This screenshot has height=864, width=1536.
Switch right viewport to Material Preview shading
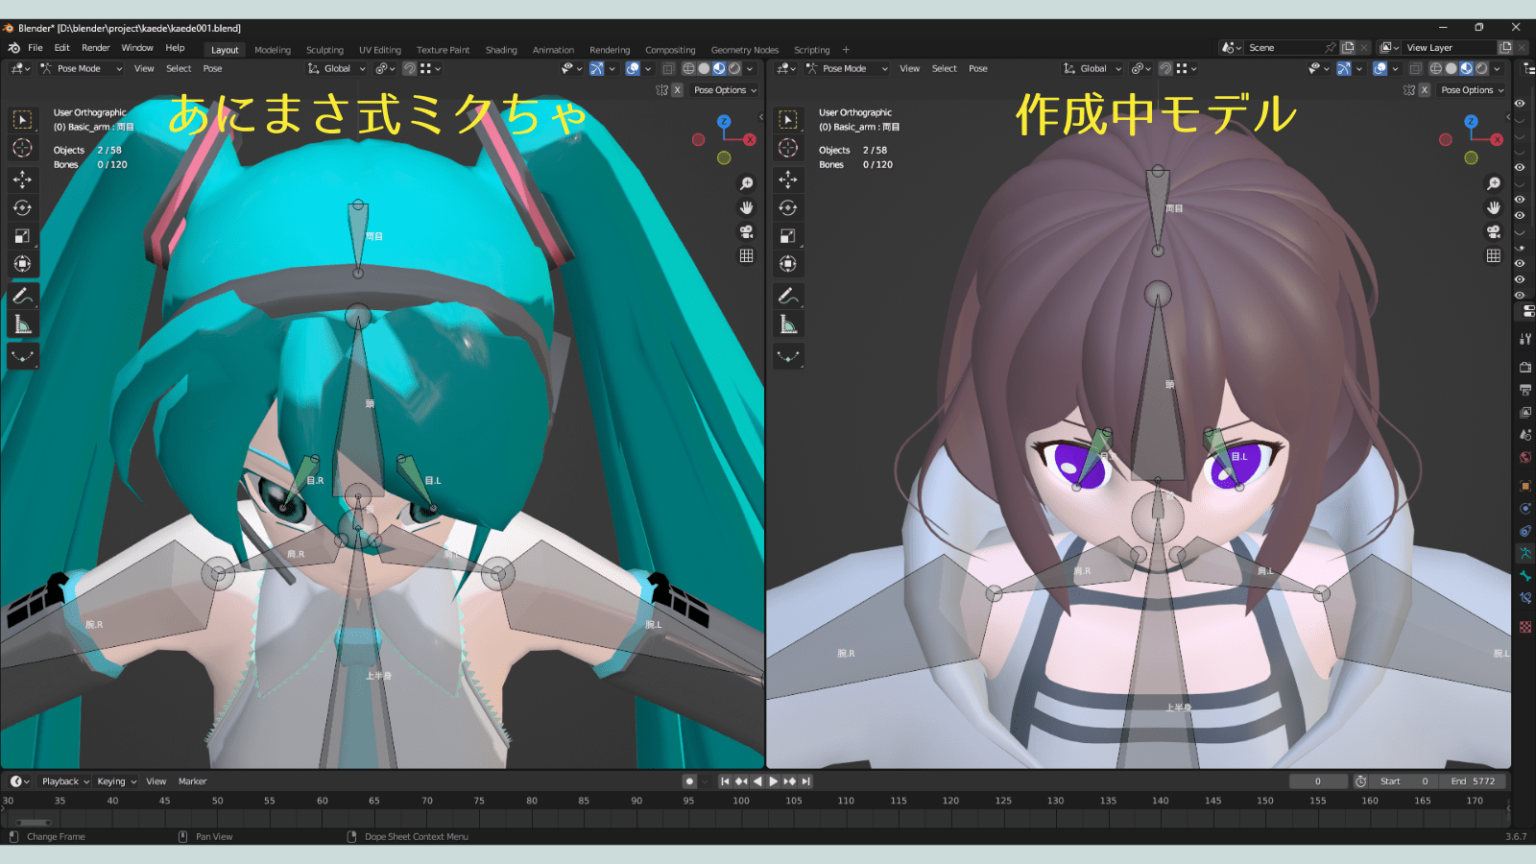(1467, 68)
